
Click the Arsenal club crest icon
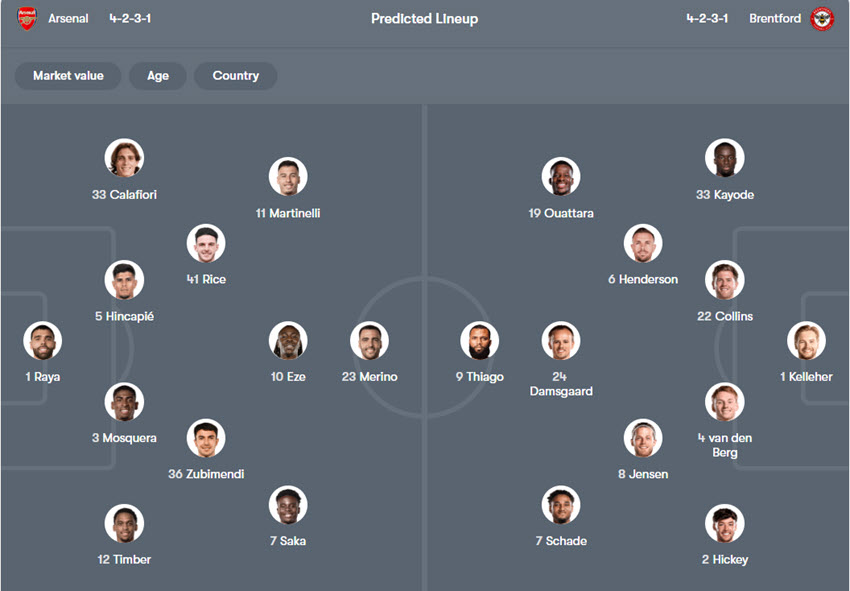[x=27, y=18]
